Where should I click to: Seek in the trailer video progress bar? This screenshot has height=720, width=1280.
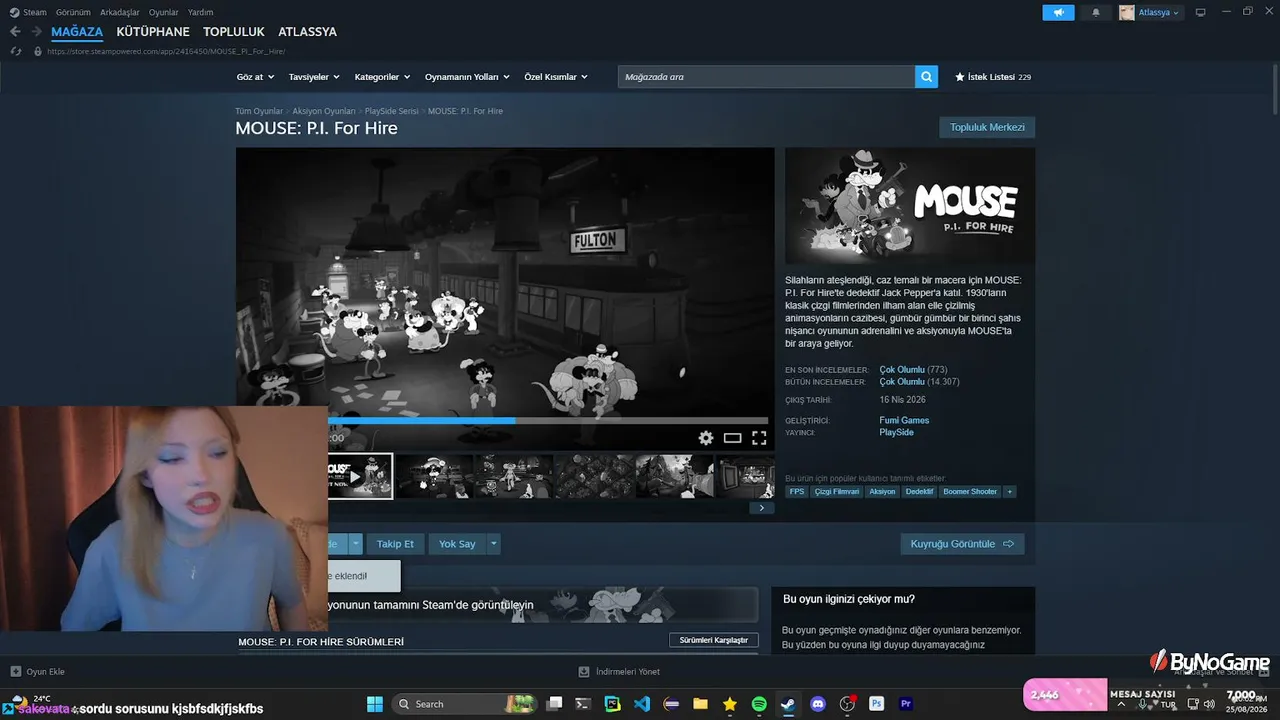point(548,421)
